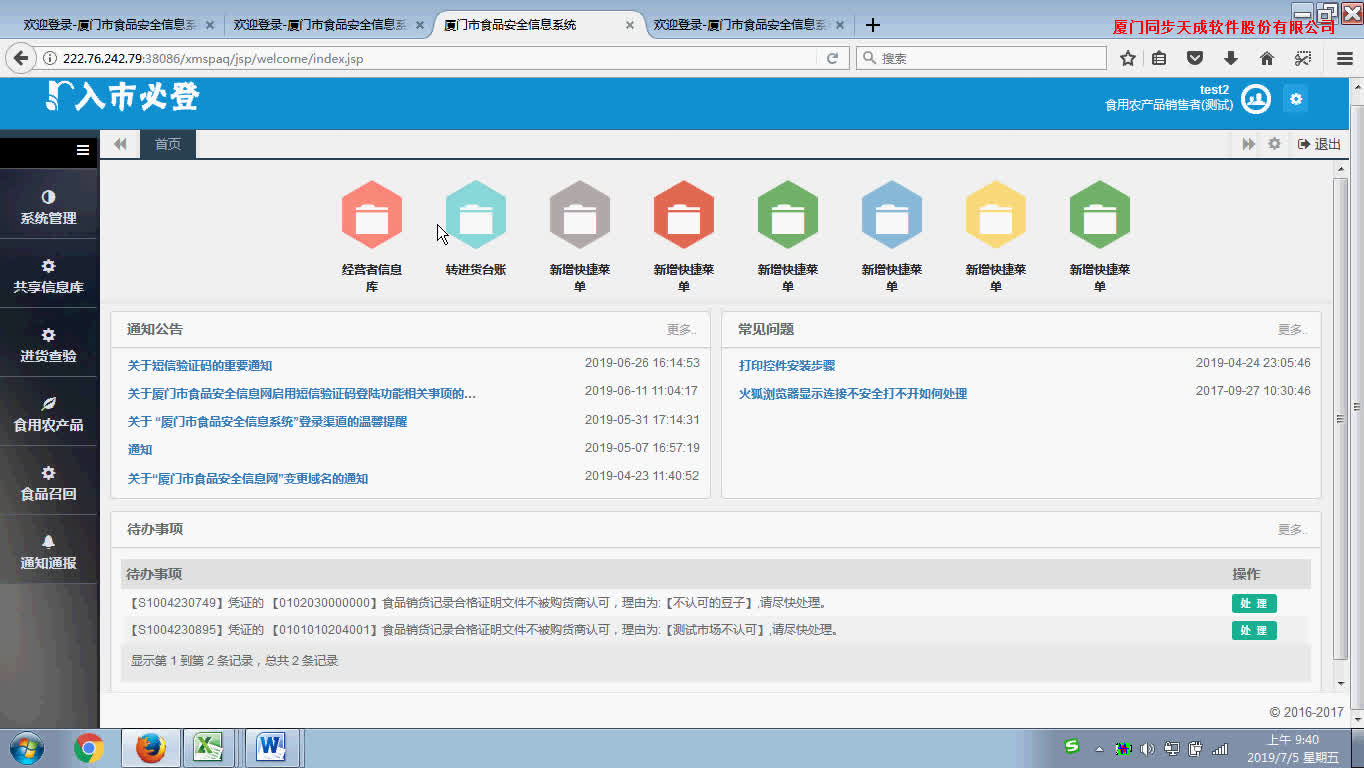
Task: Click the user avatar icon in header
Action: click(1256, 99)
